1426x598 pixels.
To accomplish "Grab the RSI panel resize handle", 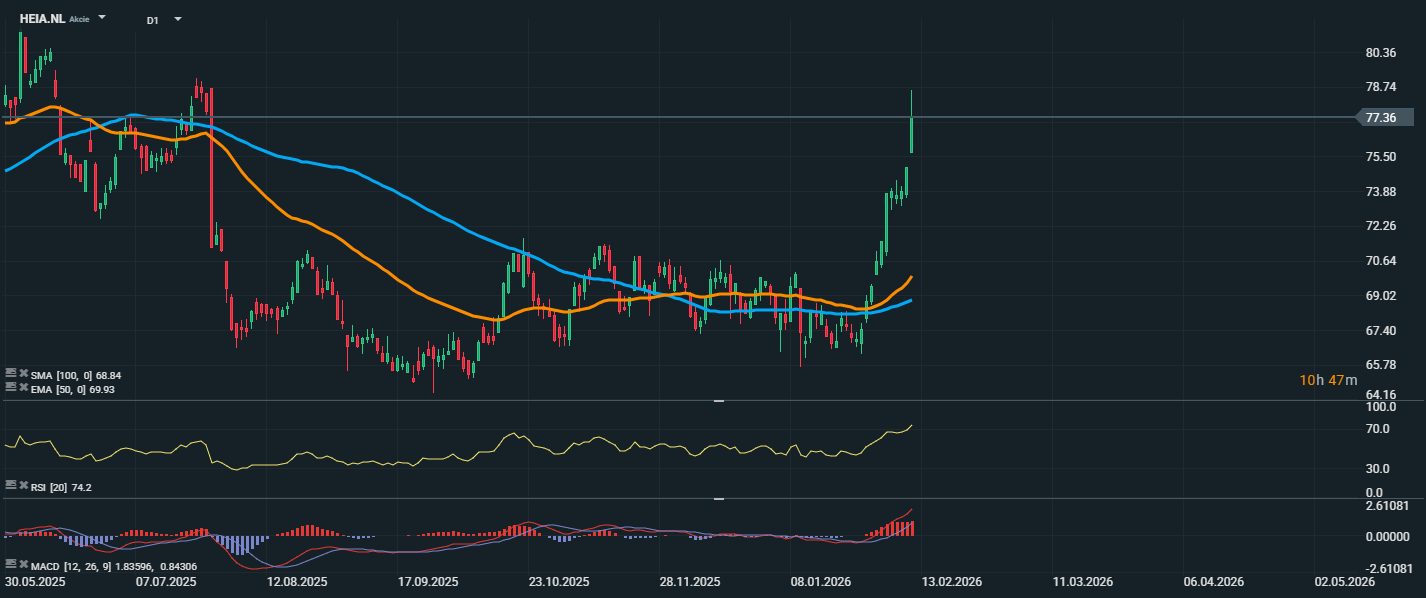I will coord(718,401).
